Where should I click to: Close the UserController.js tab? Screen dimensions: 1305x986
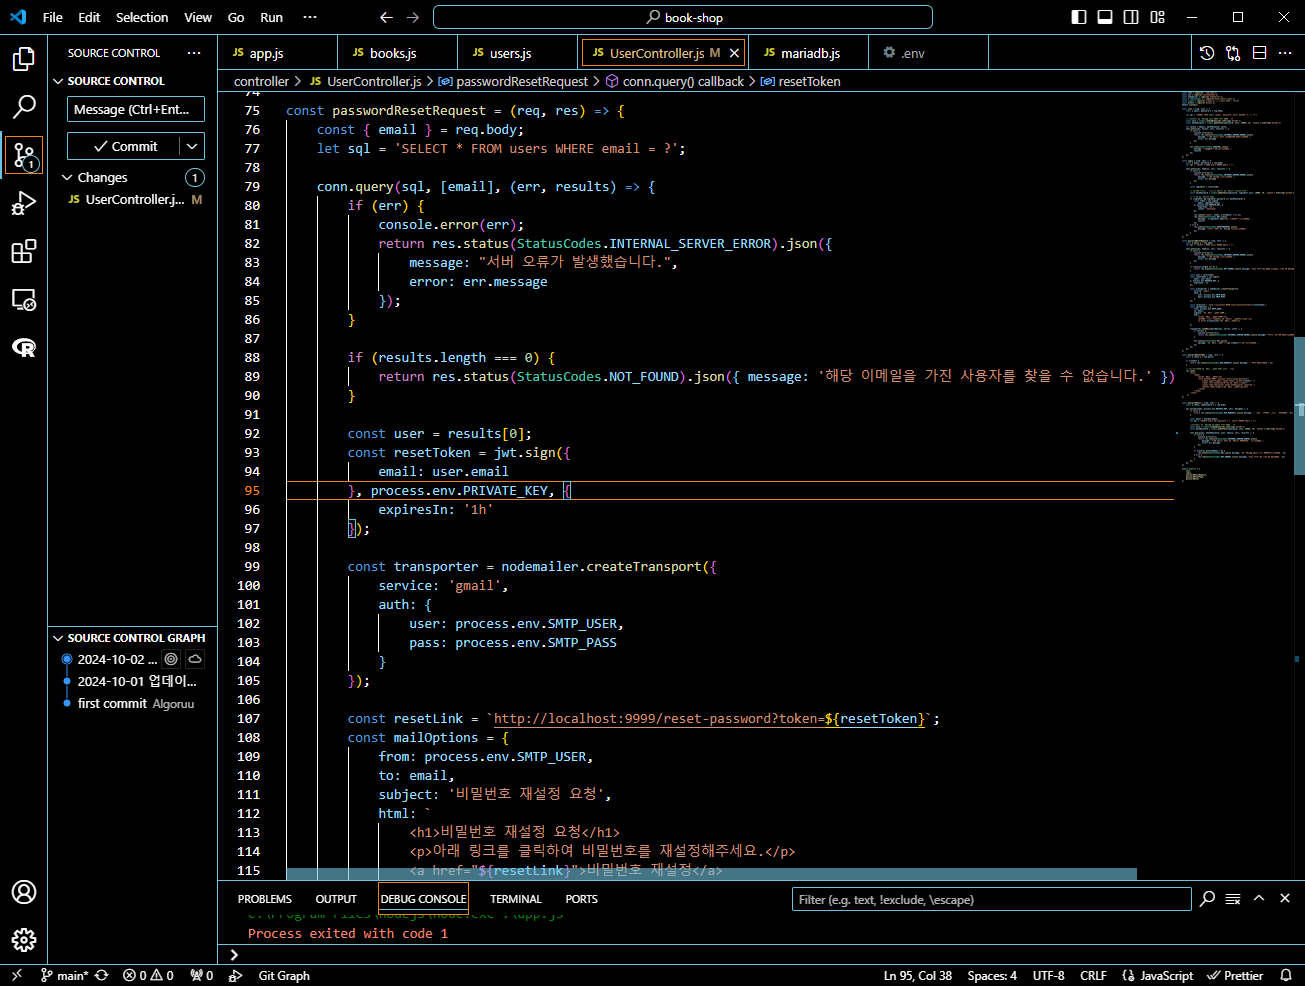734,53
